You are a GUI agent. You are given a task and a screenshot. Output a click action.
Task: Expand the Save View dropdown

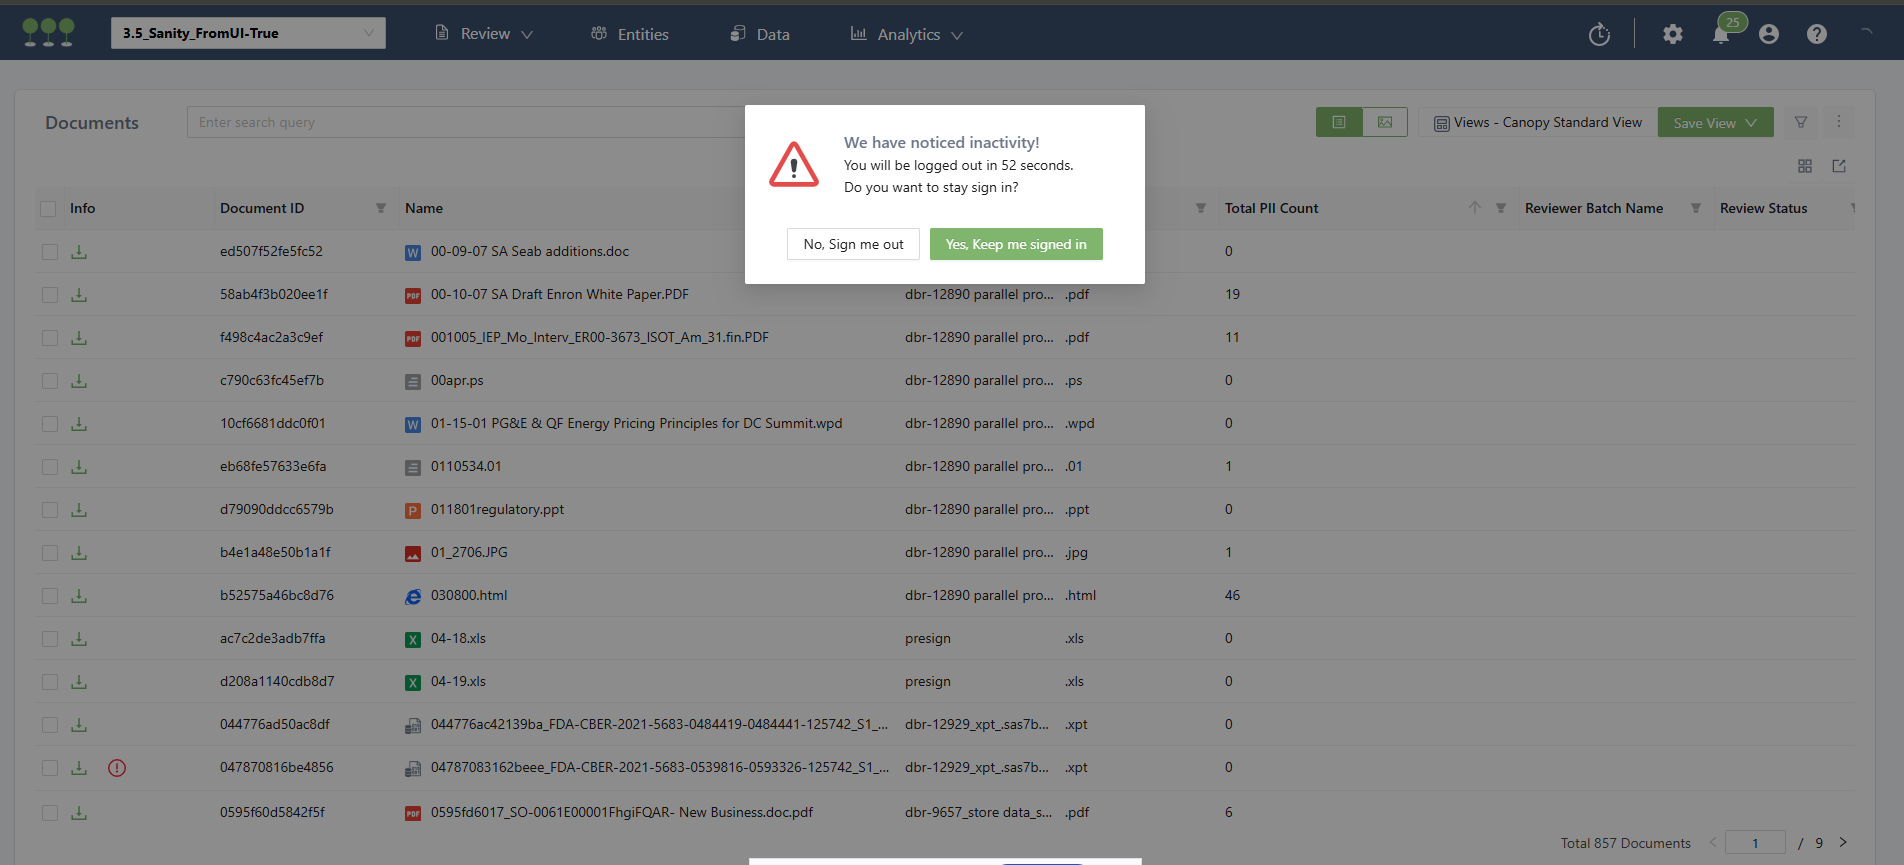click(x=1715, y=123)
